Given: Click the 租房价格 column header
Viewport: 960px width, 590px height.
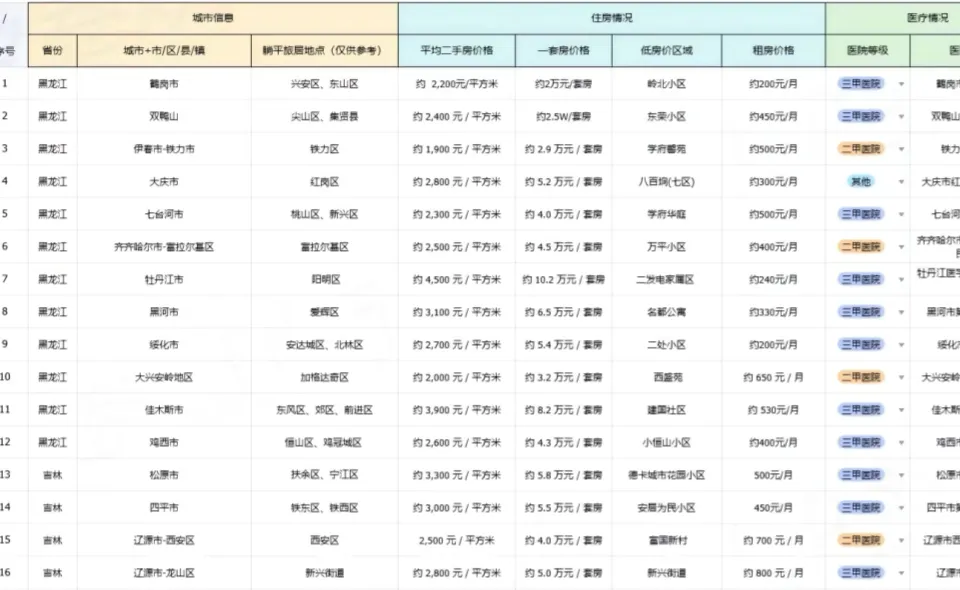Looking at the screenshot, I should point(770,50).
